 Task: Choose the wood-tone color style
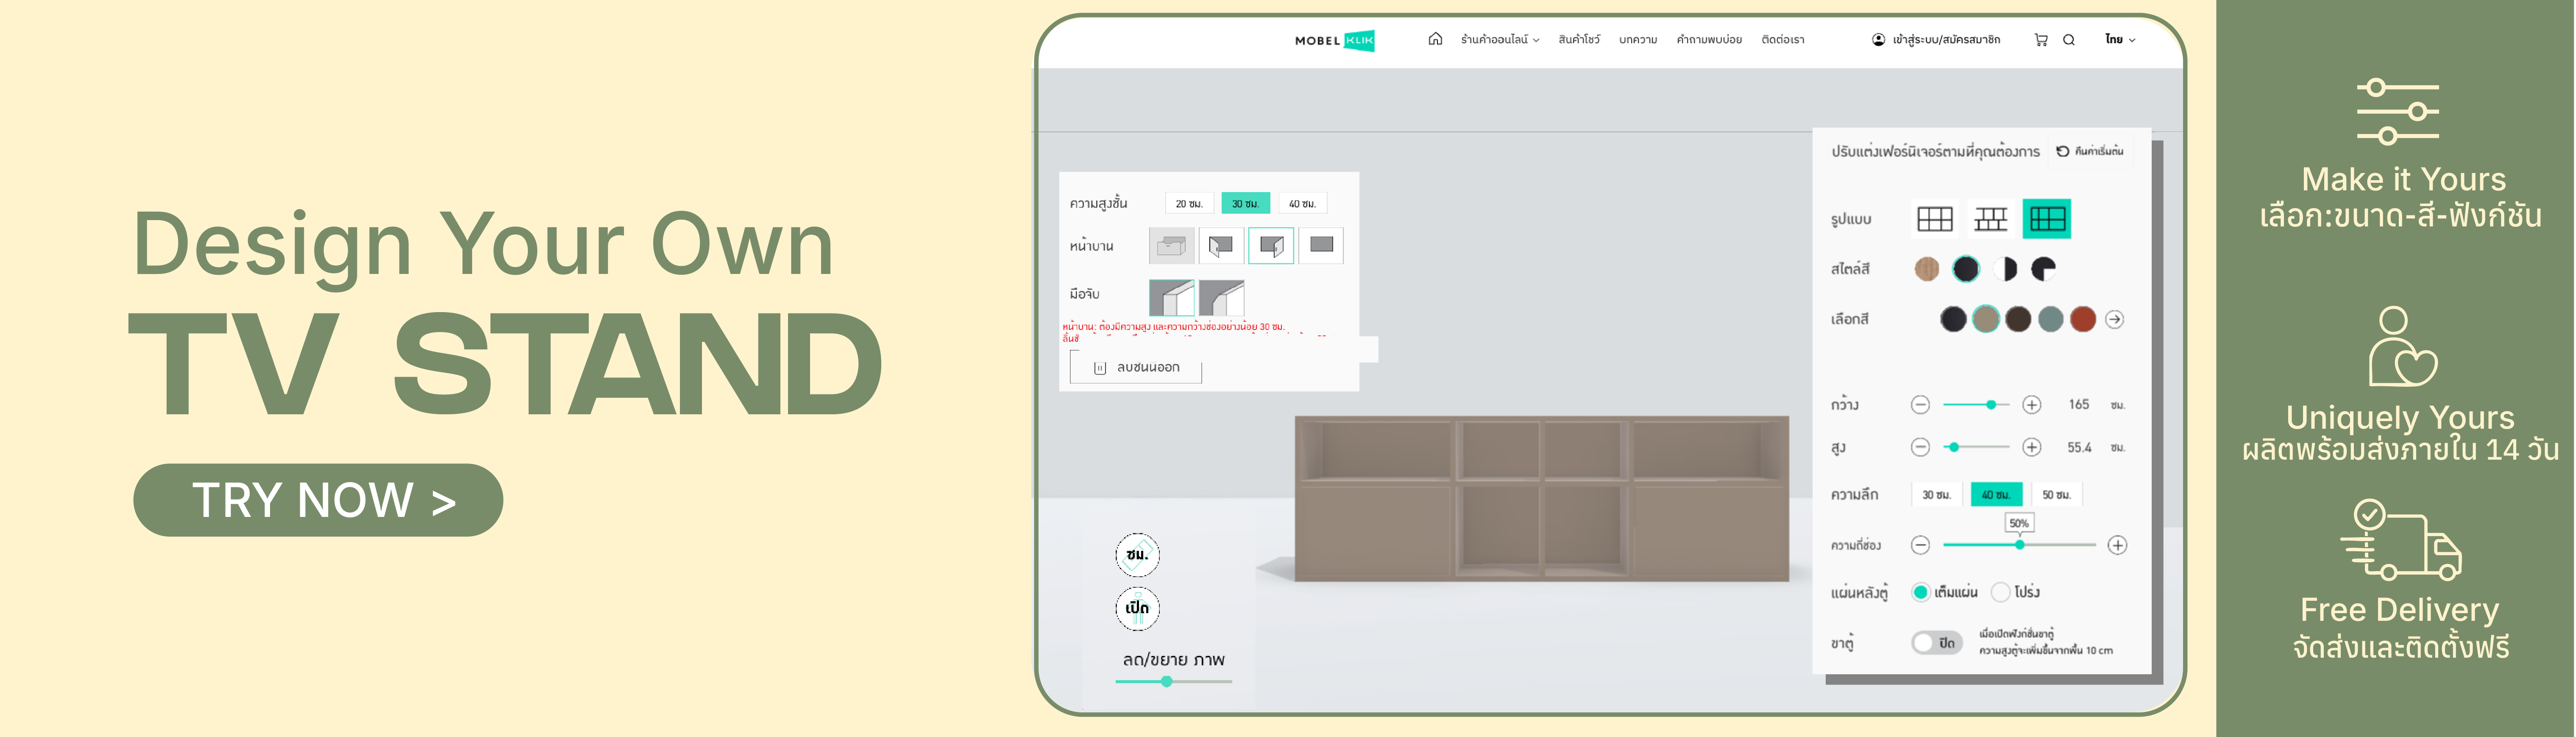tap(1927, 269)
